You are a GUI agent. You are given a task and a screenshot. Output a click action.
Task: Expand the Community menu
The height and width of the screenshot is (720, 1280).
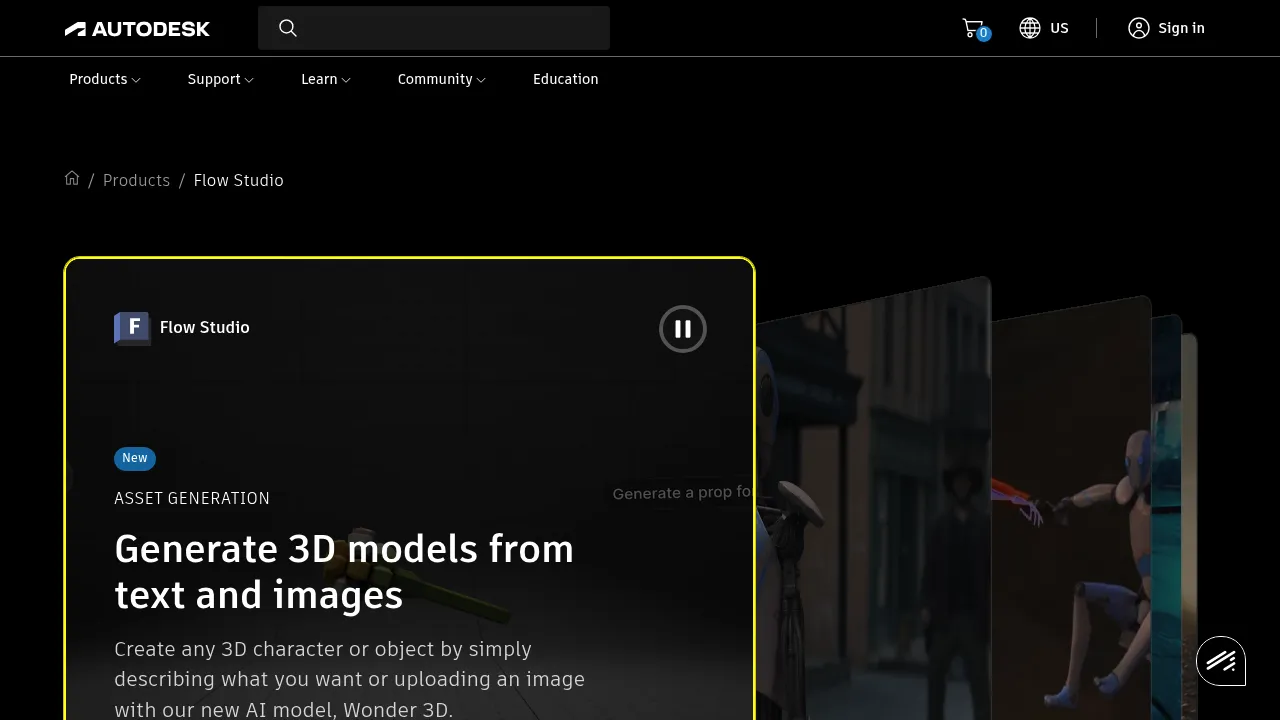(x=442, y=79)
